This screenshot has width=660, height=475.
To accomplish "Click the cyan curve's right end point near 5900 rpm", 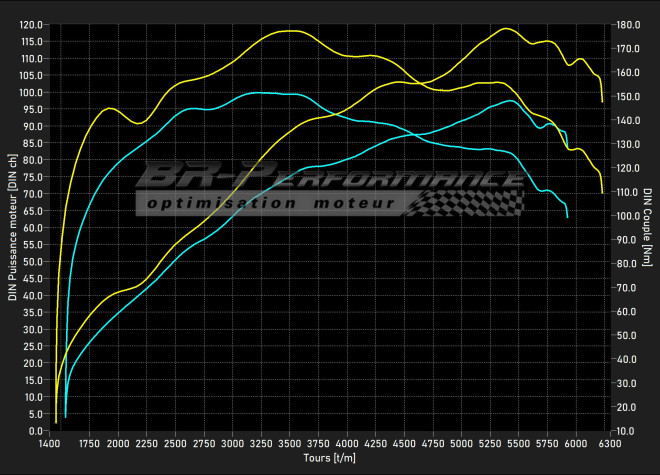I will point(567,216).
